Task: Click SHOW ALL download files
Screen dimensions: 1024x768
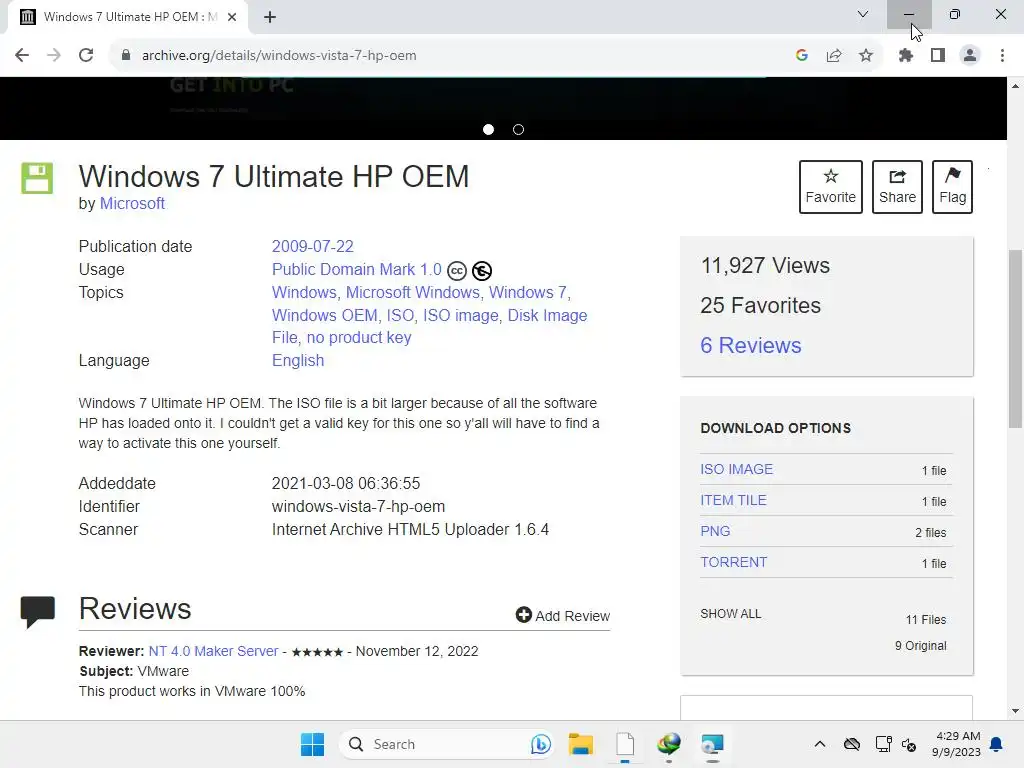Action: (x=731, y=614)
